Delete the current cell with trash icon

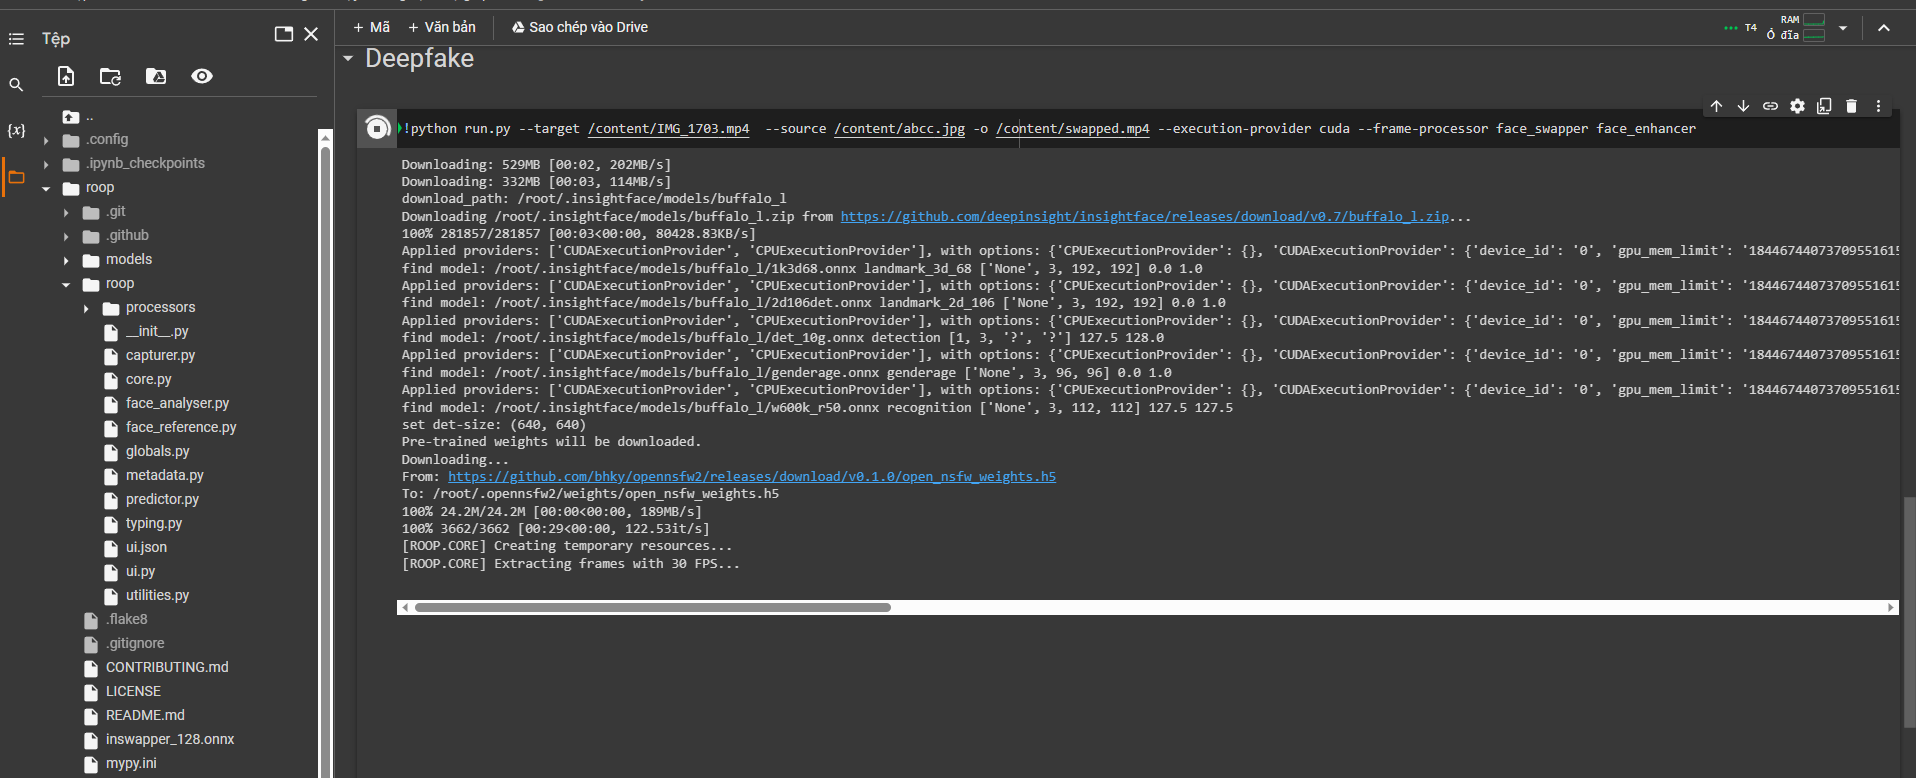pyautogui.click(x=1851, y=106)
